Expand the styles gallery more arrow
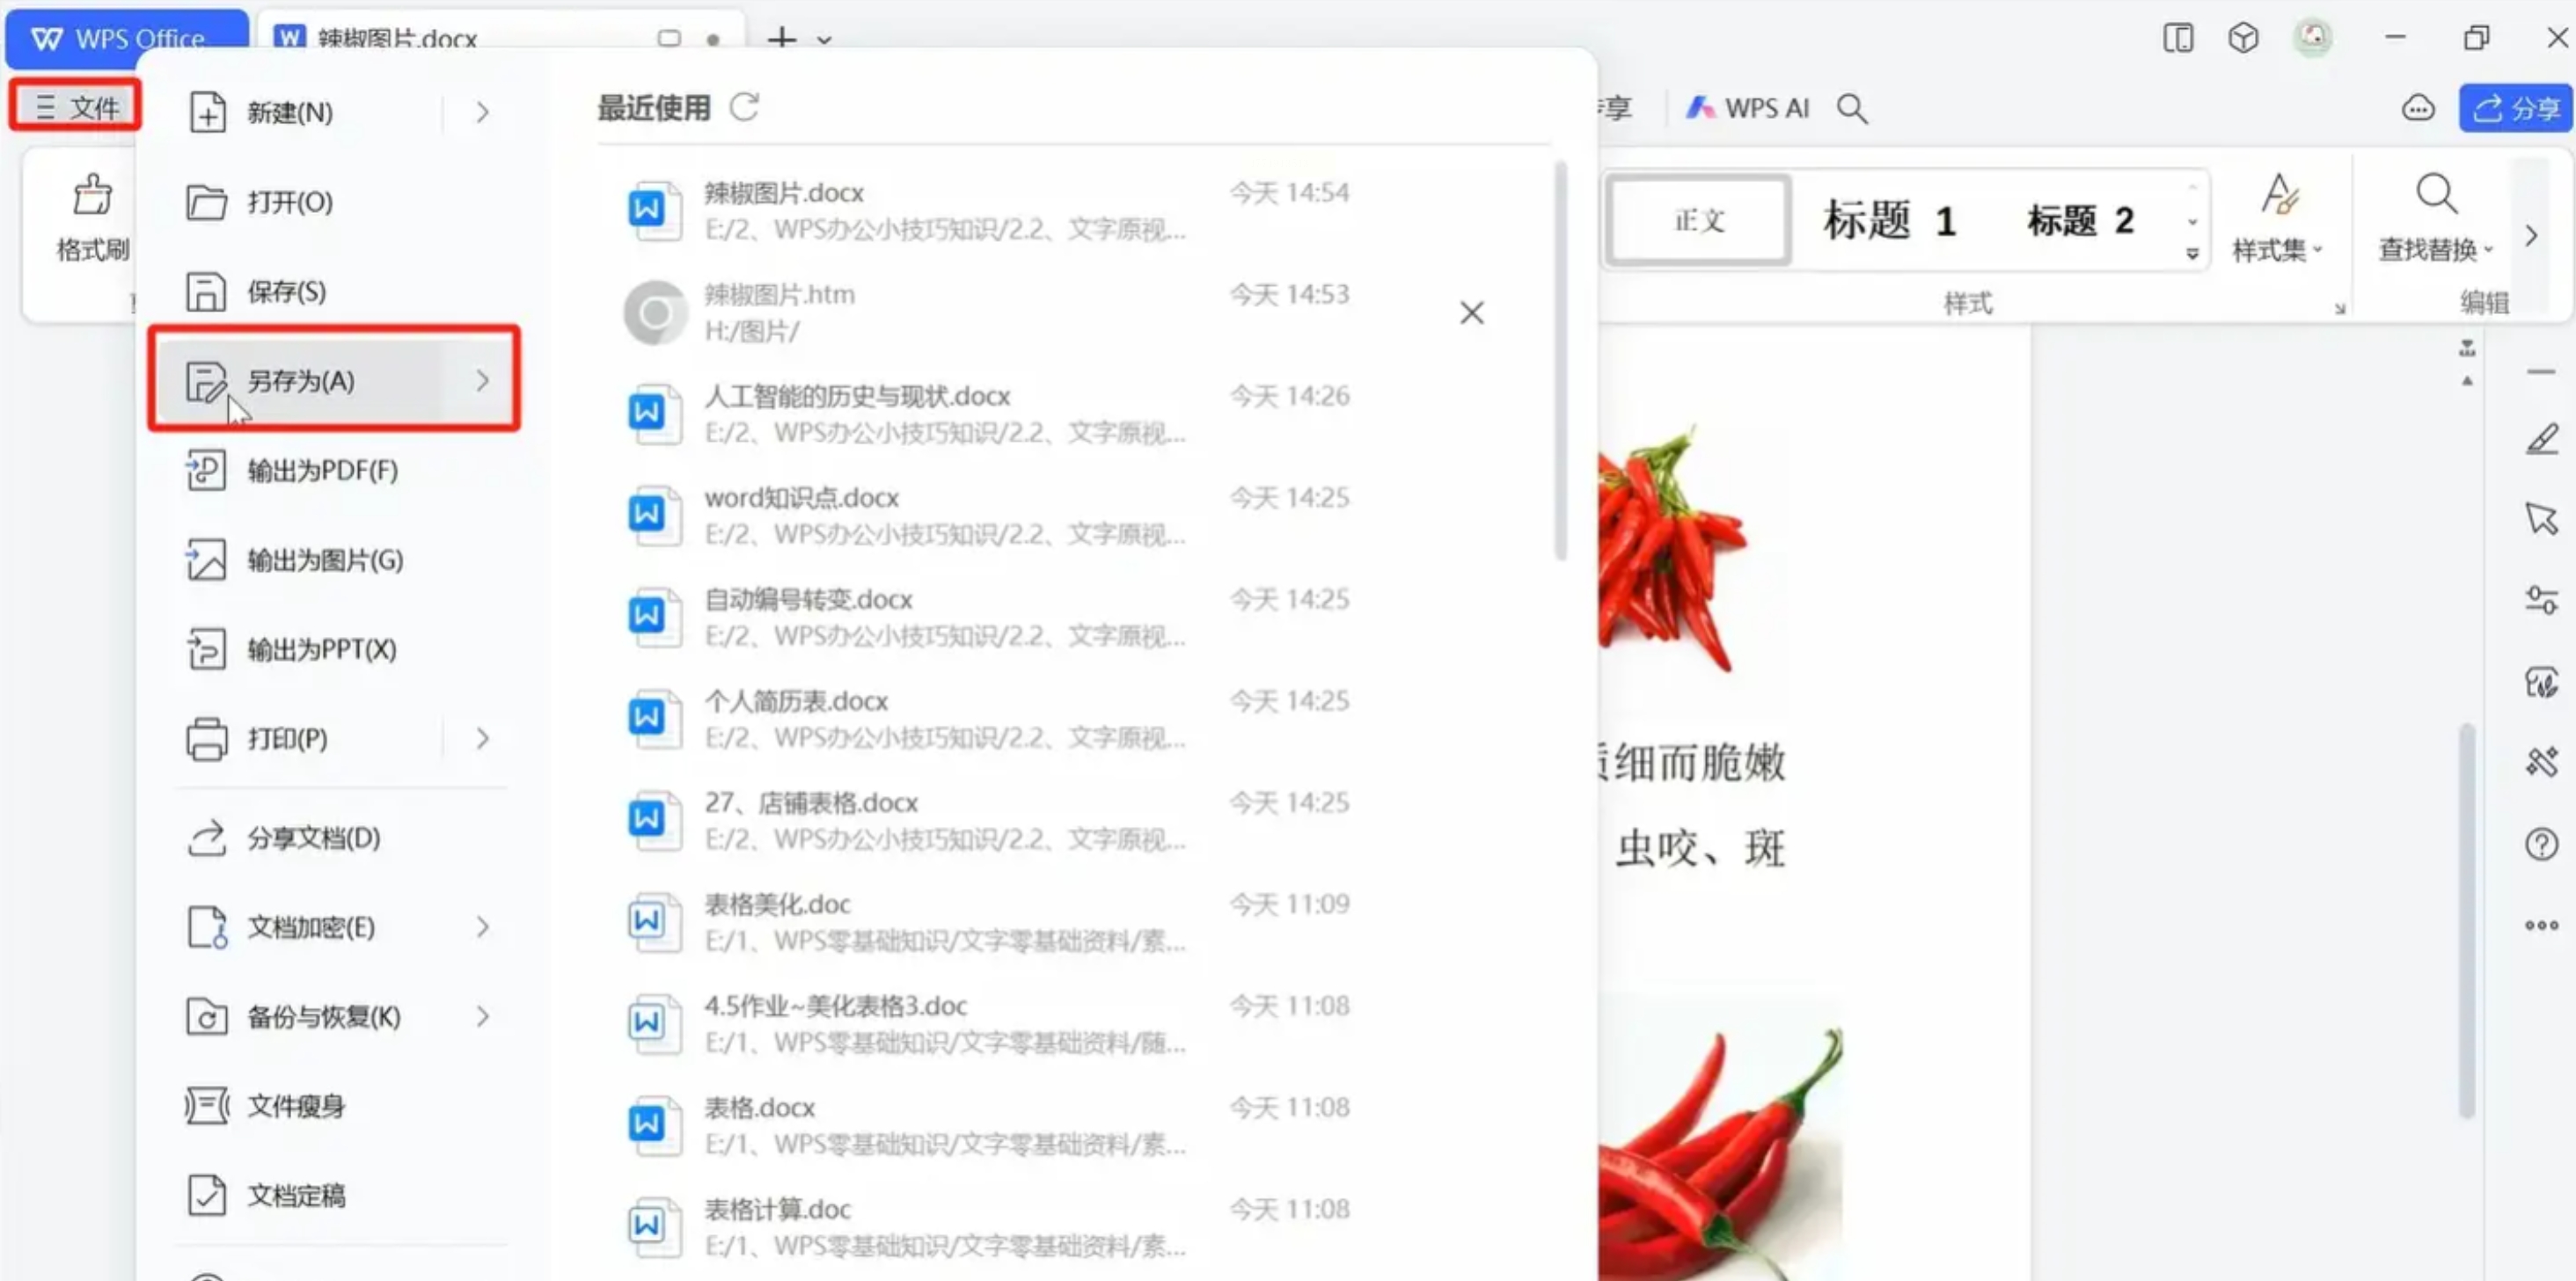2576x1281 pixels. [x=2192, y=254]
